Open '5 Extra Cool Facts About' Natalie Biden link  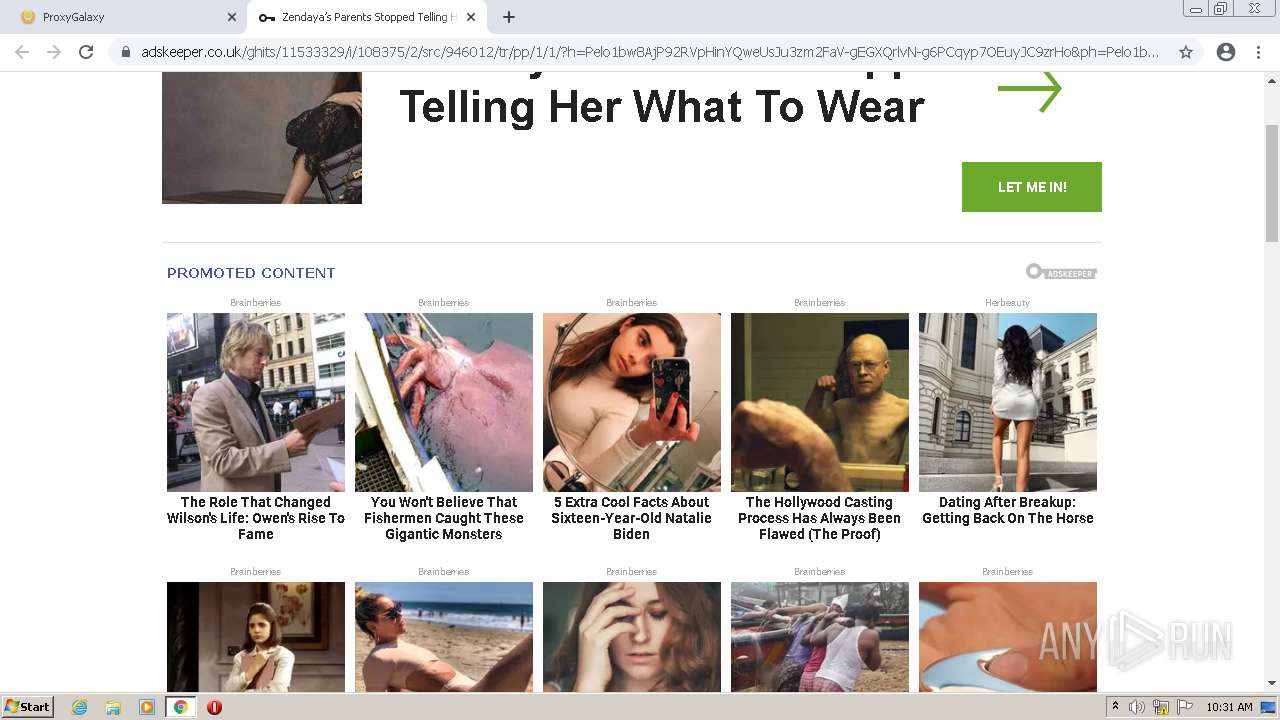click(632, 518)
